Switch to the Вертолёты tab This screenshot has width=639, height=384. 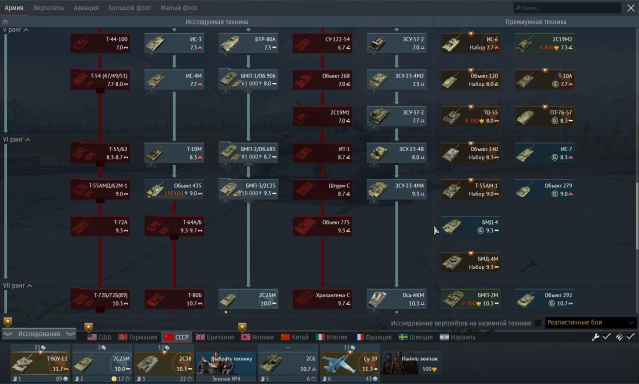(48, 8)
